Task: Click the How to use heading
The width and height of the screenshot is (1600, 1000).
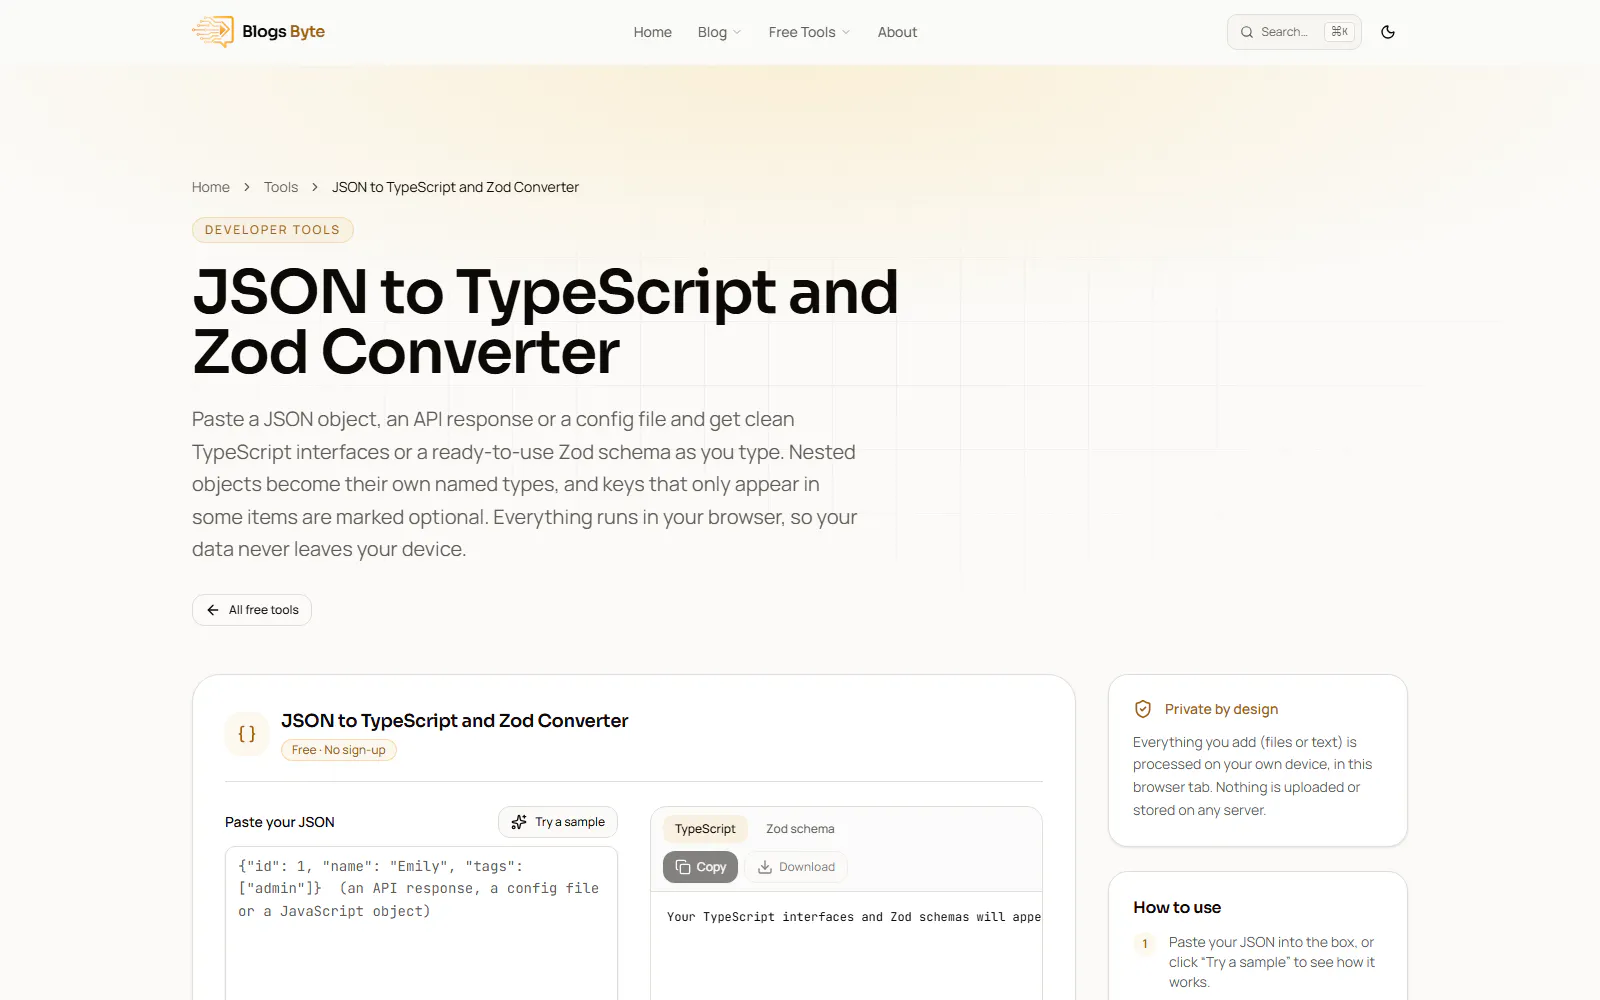Action: tap(1177, 907)
